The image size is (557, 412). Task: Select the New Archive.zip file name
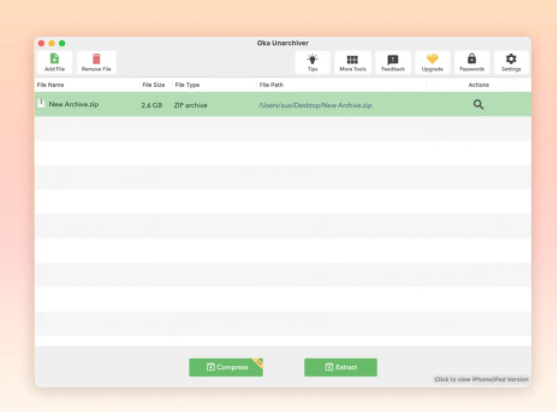[74, 104]
